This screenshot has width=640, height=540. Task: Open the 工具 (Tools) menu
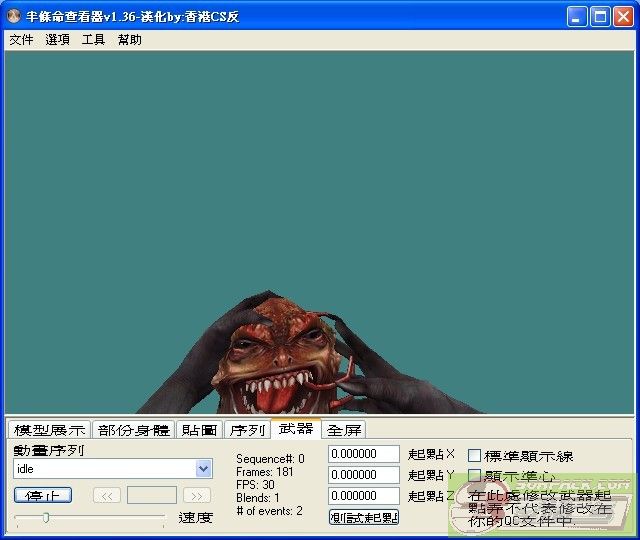tap(93, 40)
